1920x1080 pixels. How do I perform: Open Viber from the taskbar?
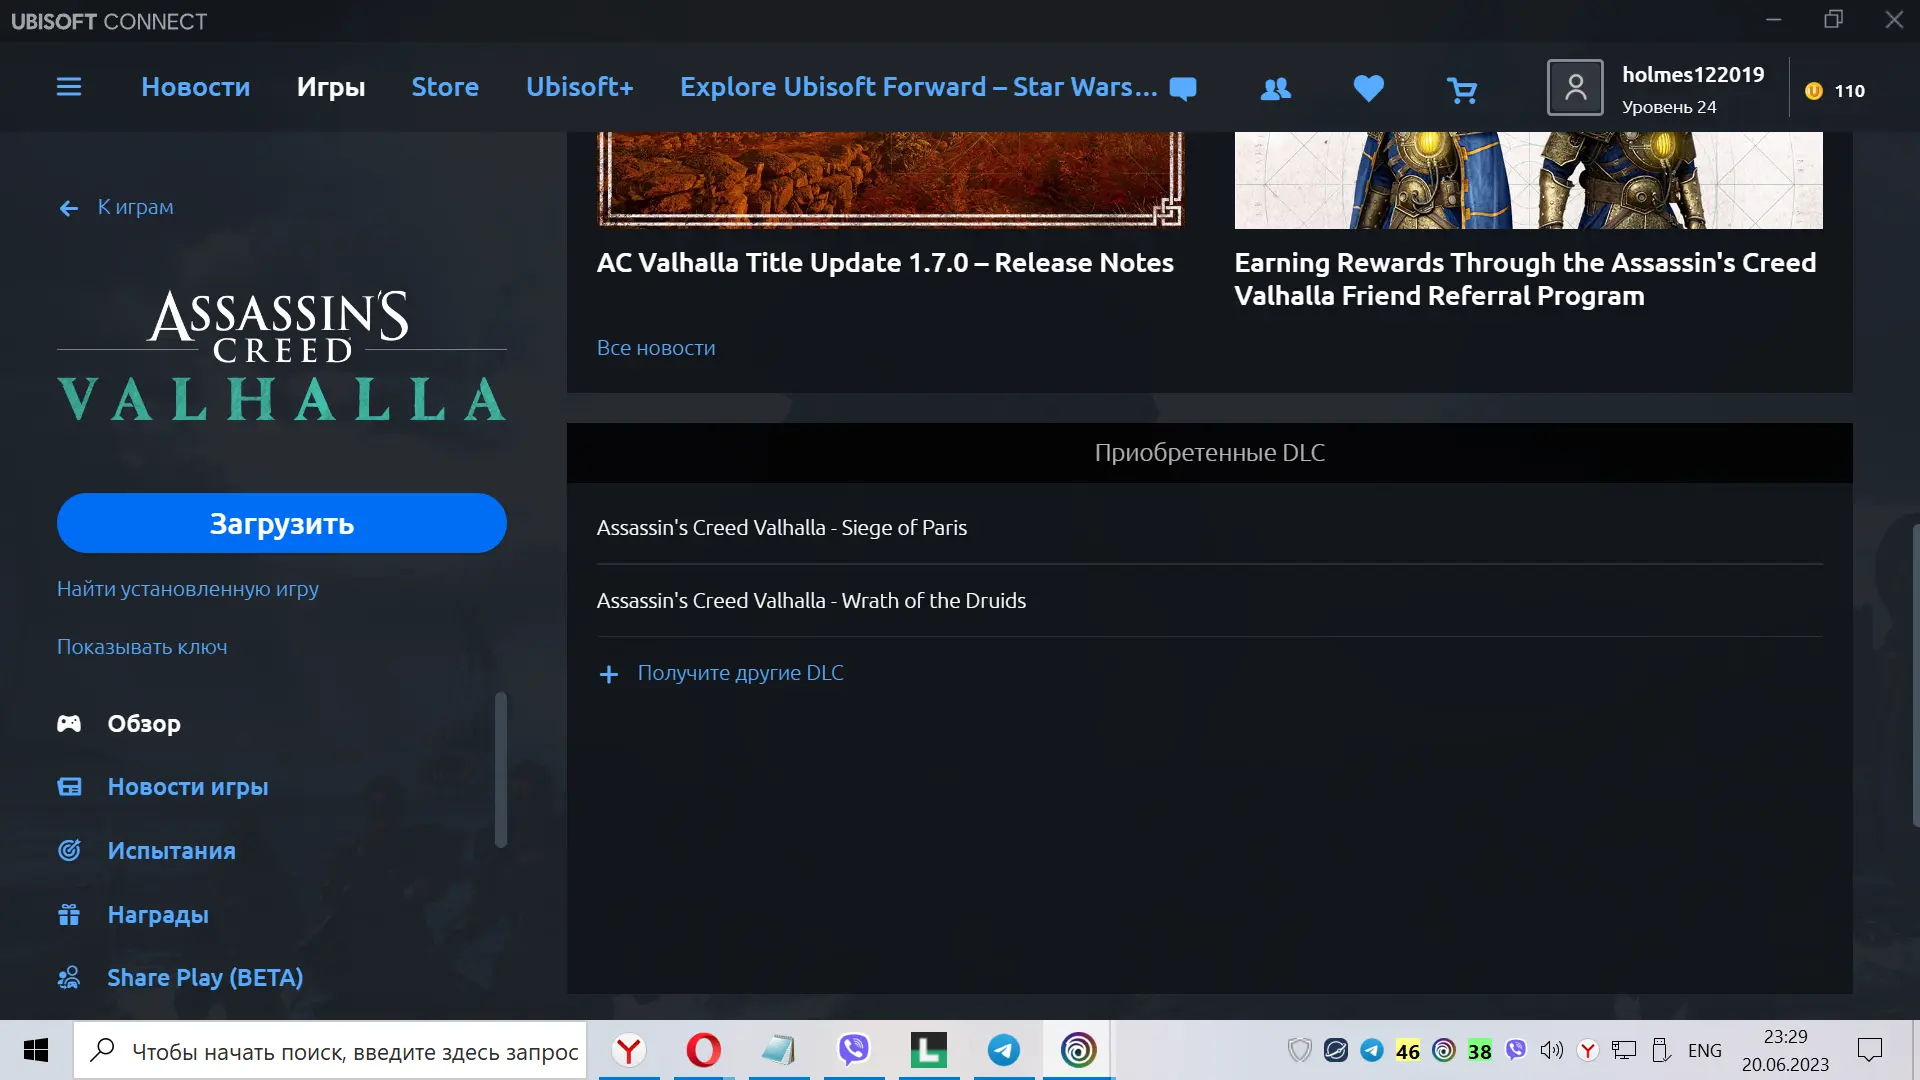[854, 1050]
